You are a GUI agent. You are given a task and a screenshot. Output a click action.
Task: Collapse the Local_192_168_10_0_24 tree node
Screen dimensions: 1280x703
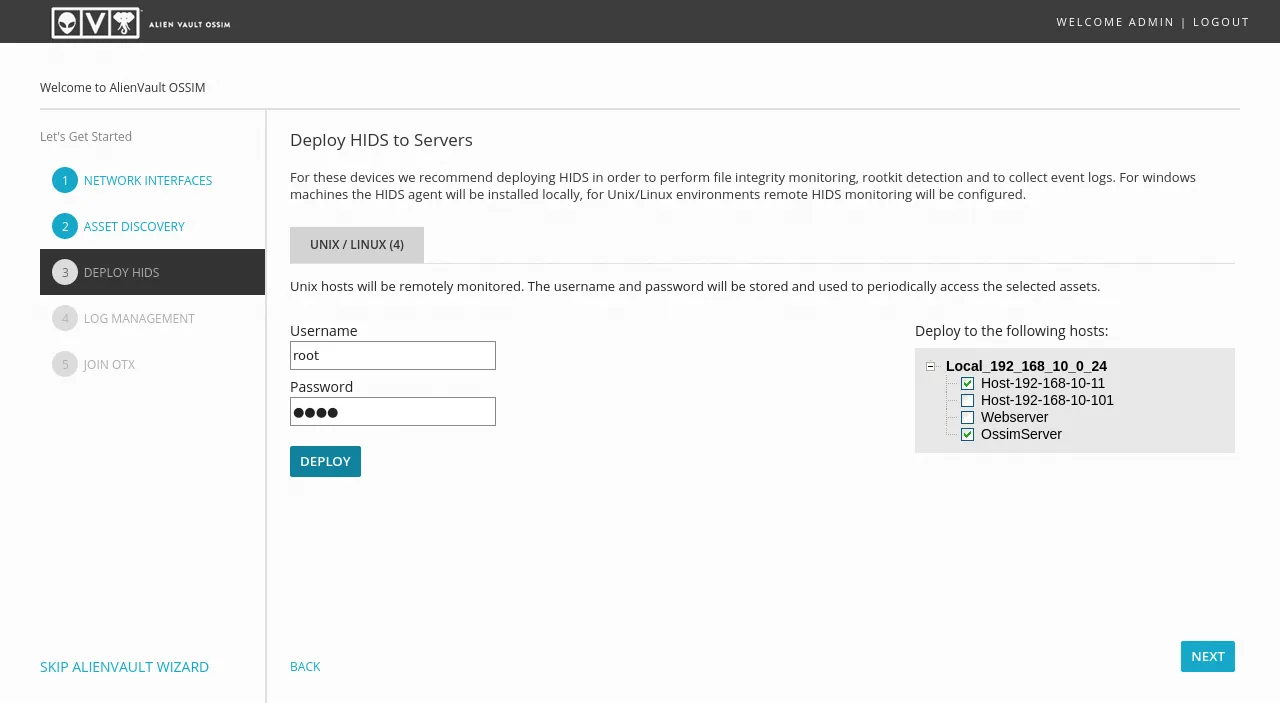point(930,367)
